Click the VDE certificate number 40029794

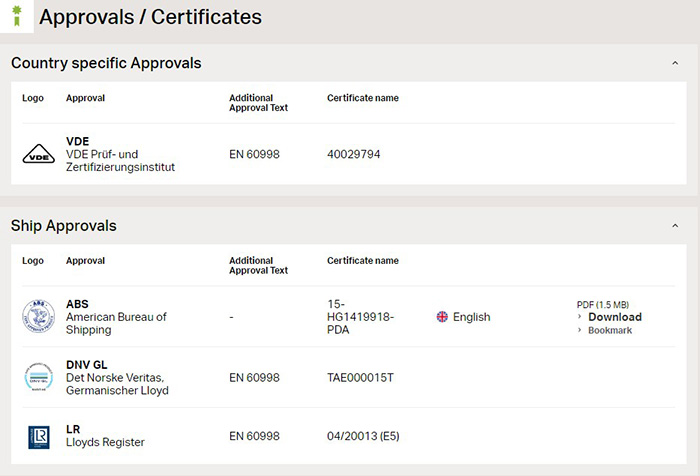[x=354, y=154]
